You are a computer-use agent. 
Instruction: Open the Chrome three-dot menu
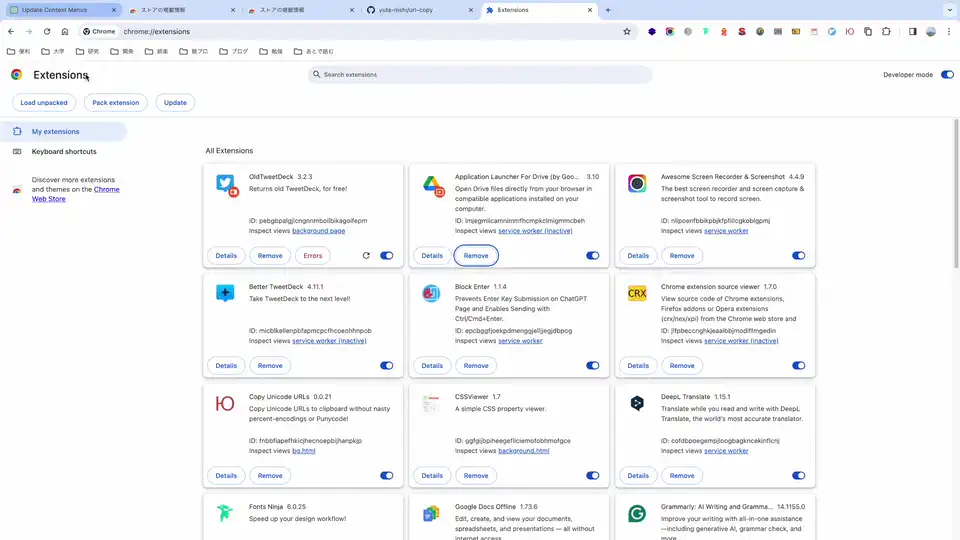click(x=949, y=32)
